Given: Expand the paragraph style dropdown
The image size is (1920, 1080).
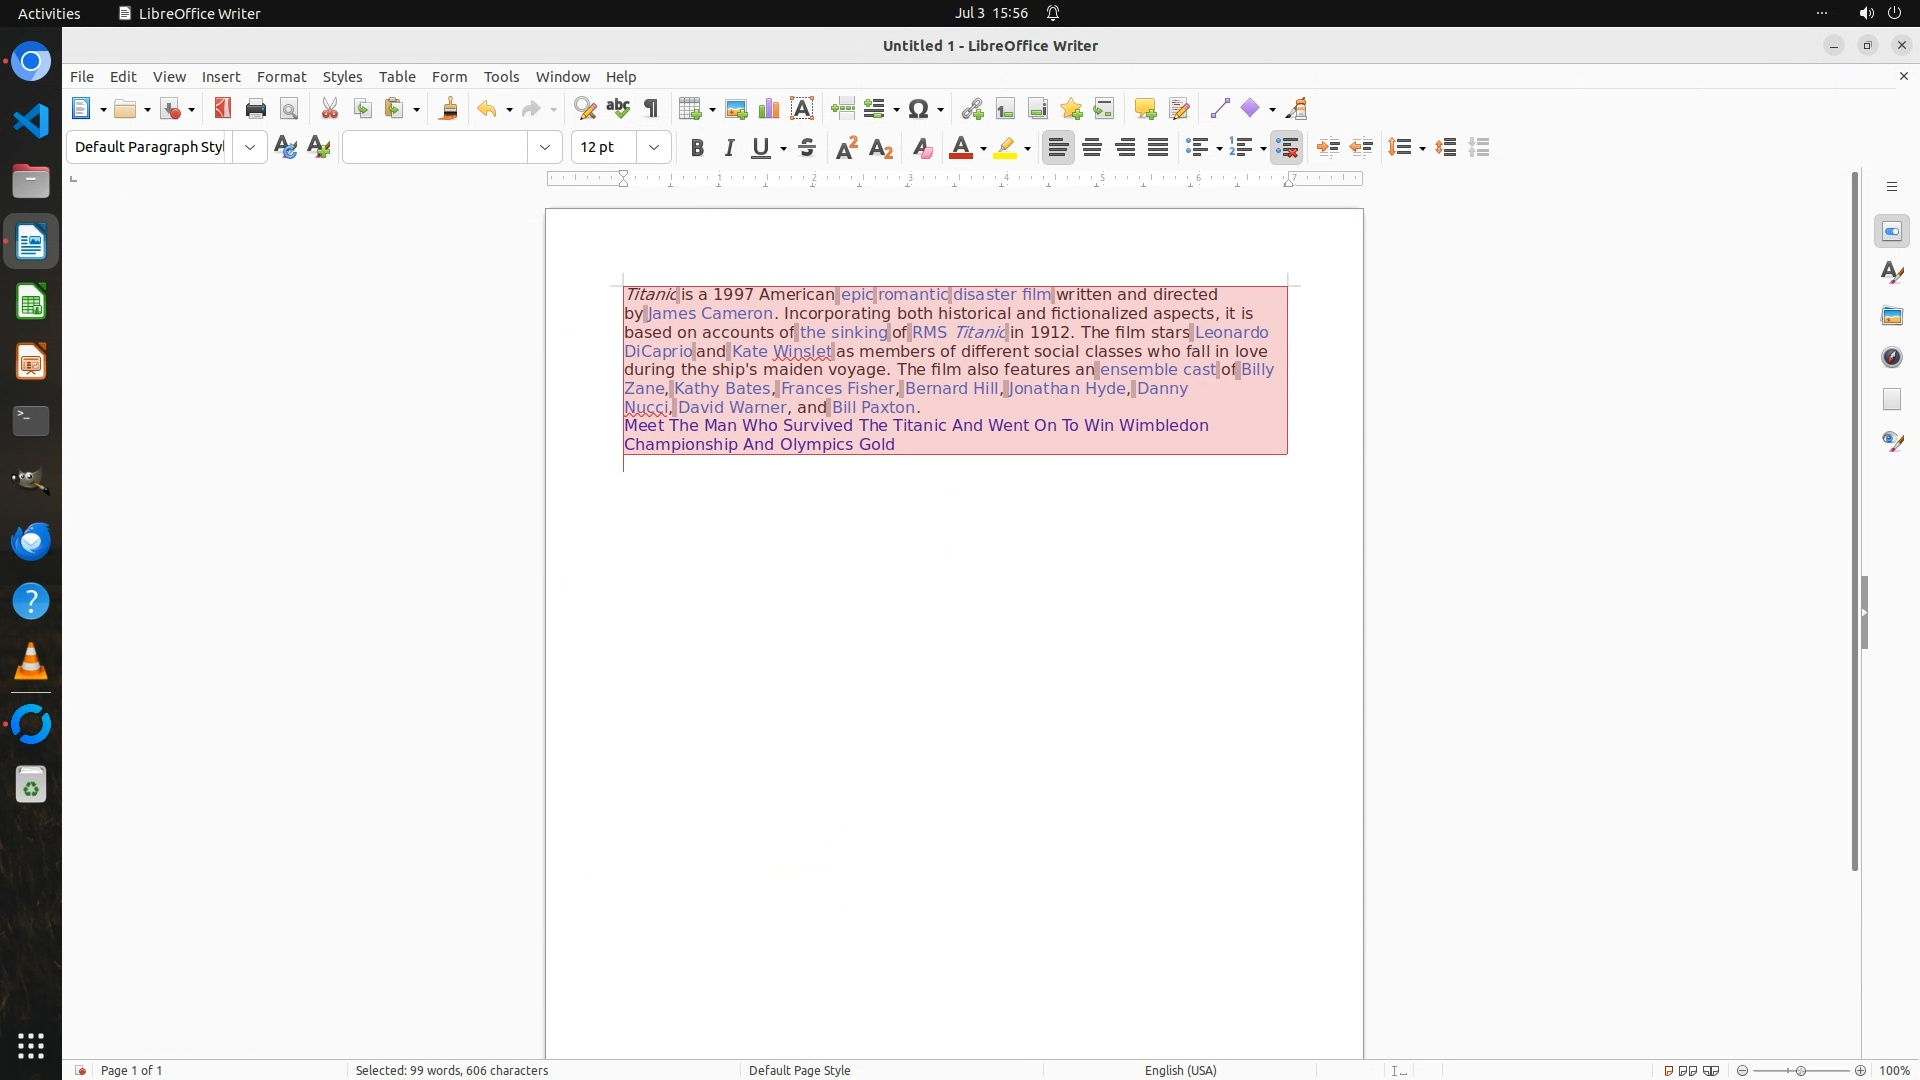Looking at the screenshot, I should [250, 148].
